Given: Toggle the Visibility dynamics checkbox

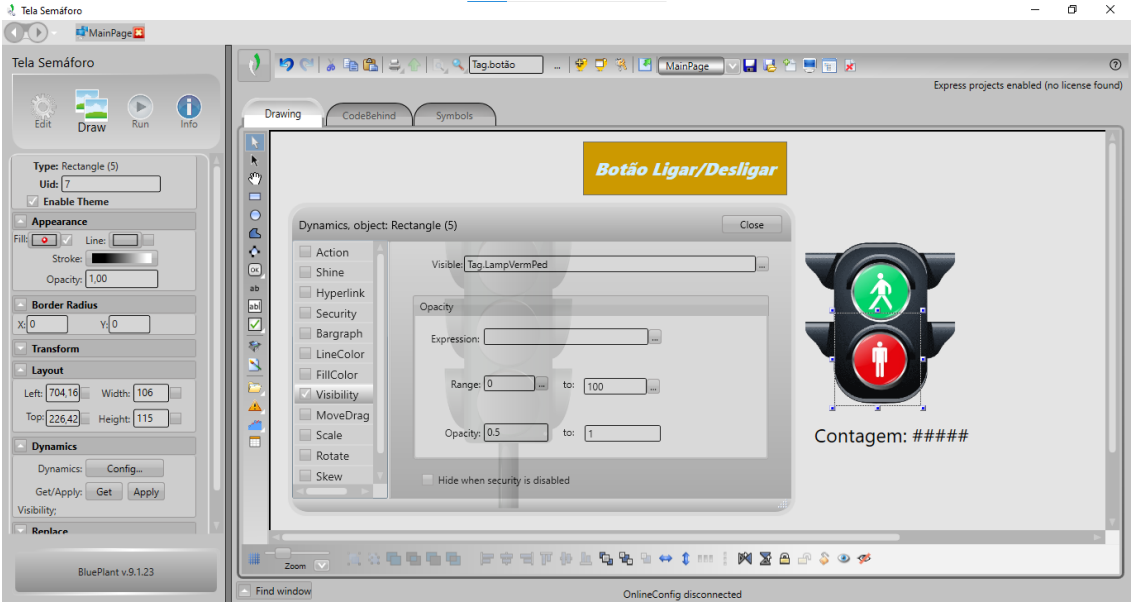Looking at the screenshot, I should coord(306,395).
